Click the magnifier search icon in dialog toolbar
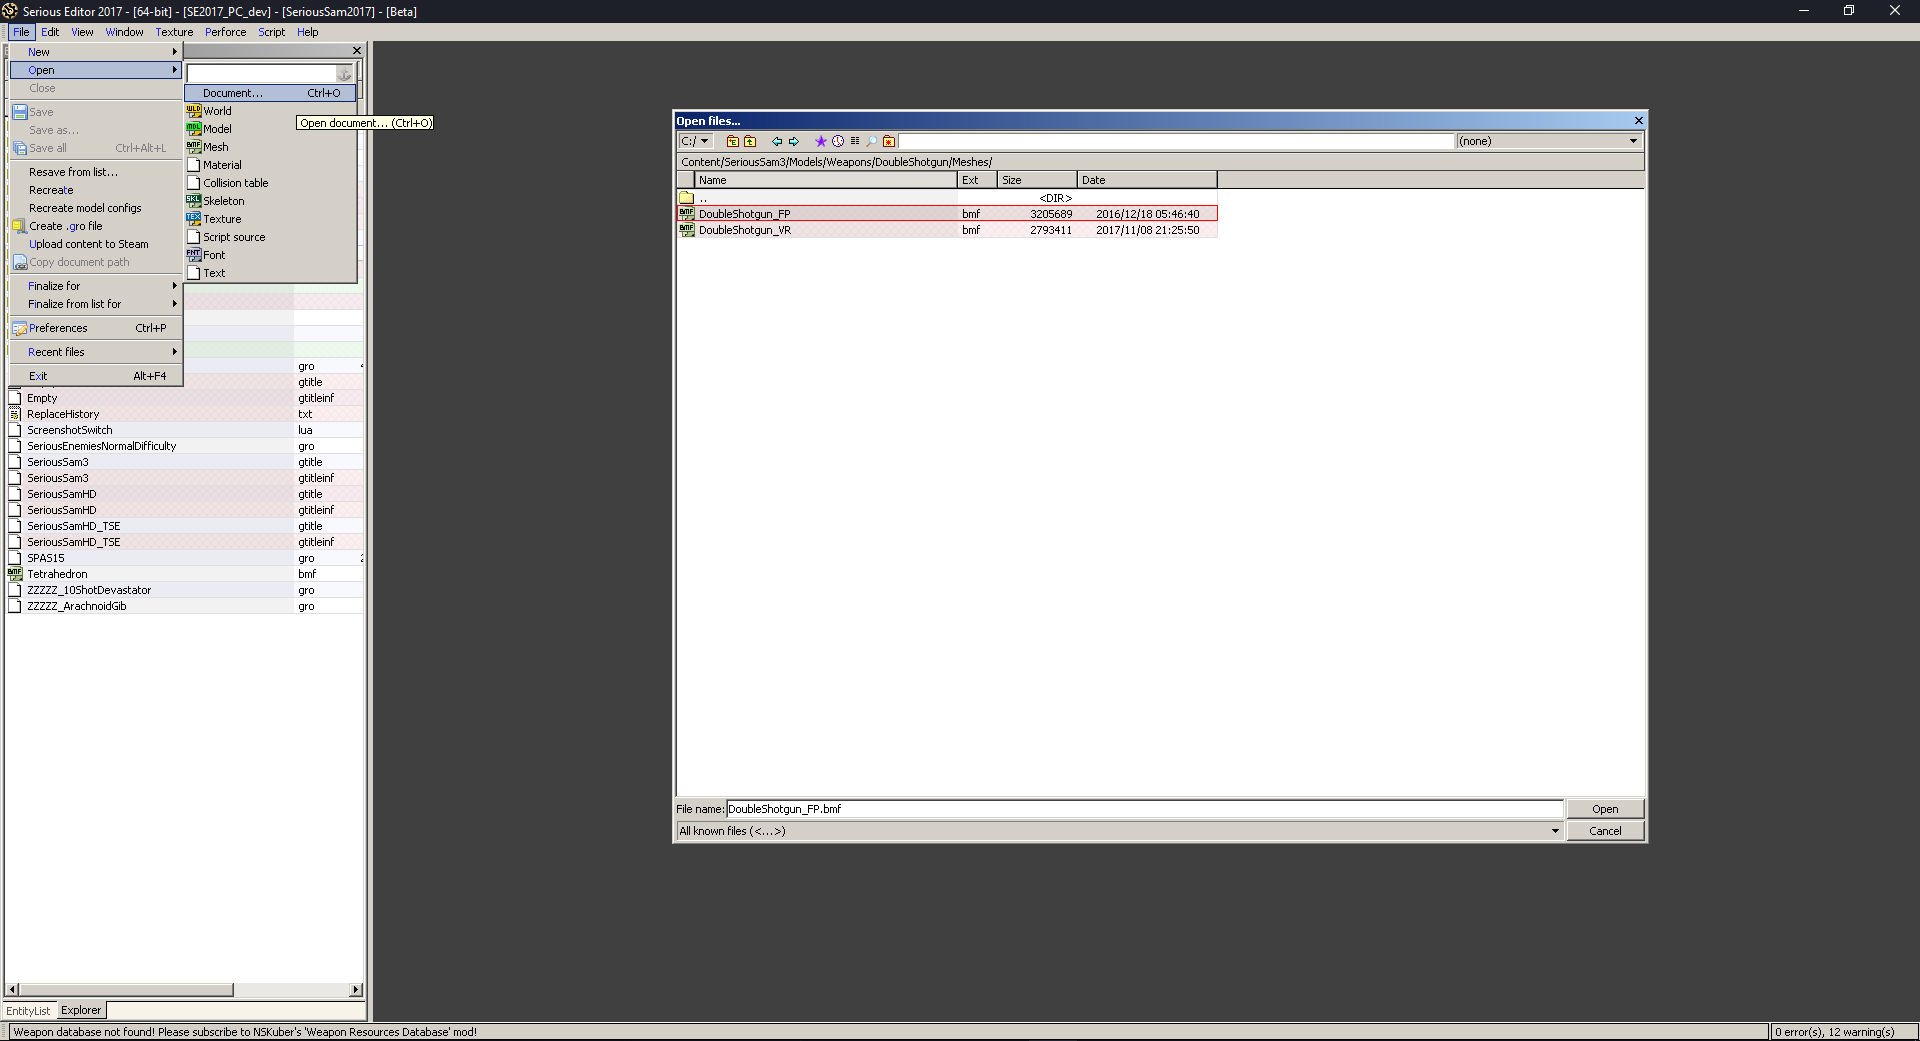The height and width of the screenshot is (1041, 1920). click(871, 141)
